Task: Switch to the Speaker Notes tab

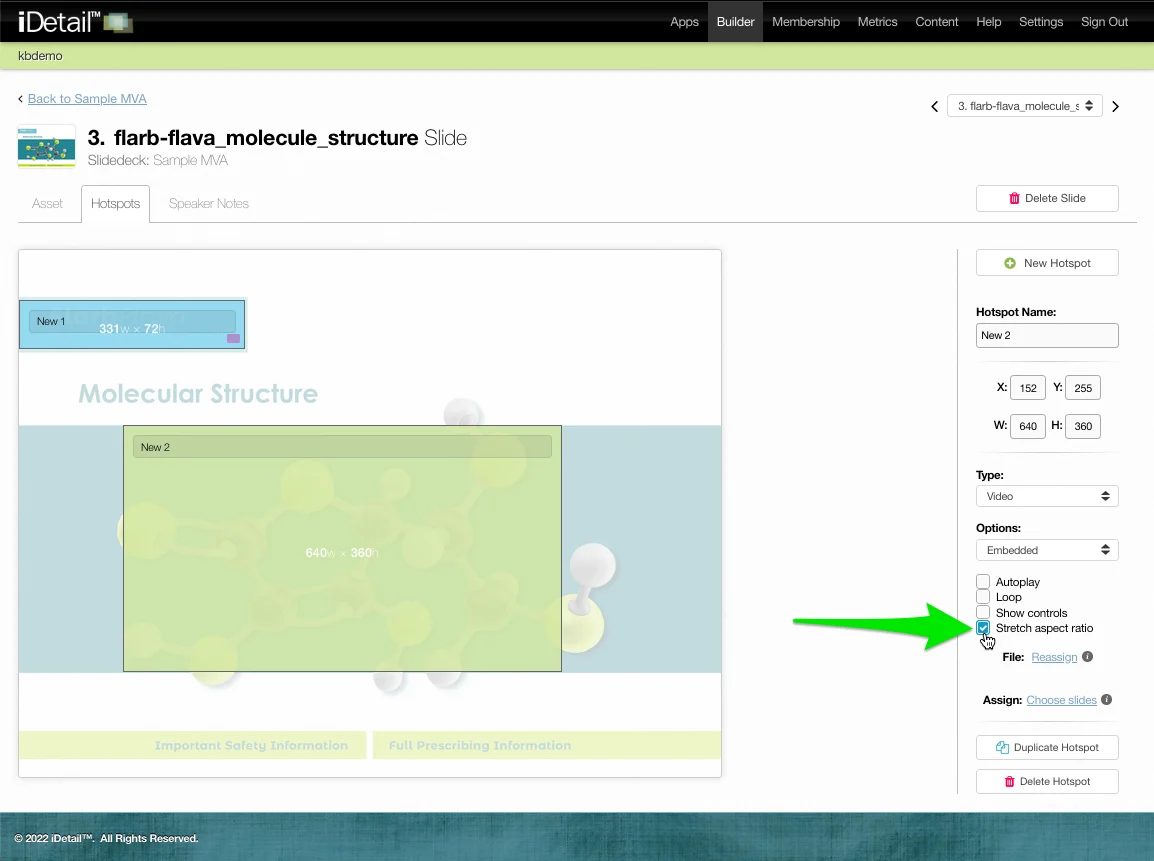Action: pos(209,203)
